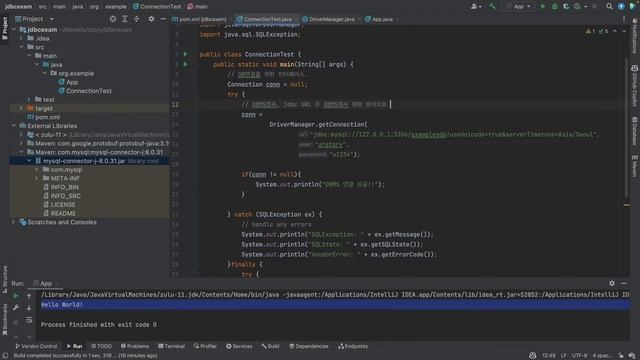Jump to next highlighted problem arrow
640x360 pixels.
(x=624, y=31)
